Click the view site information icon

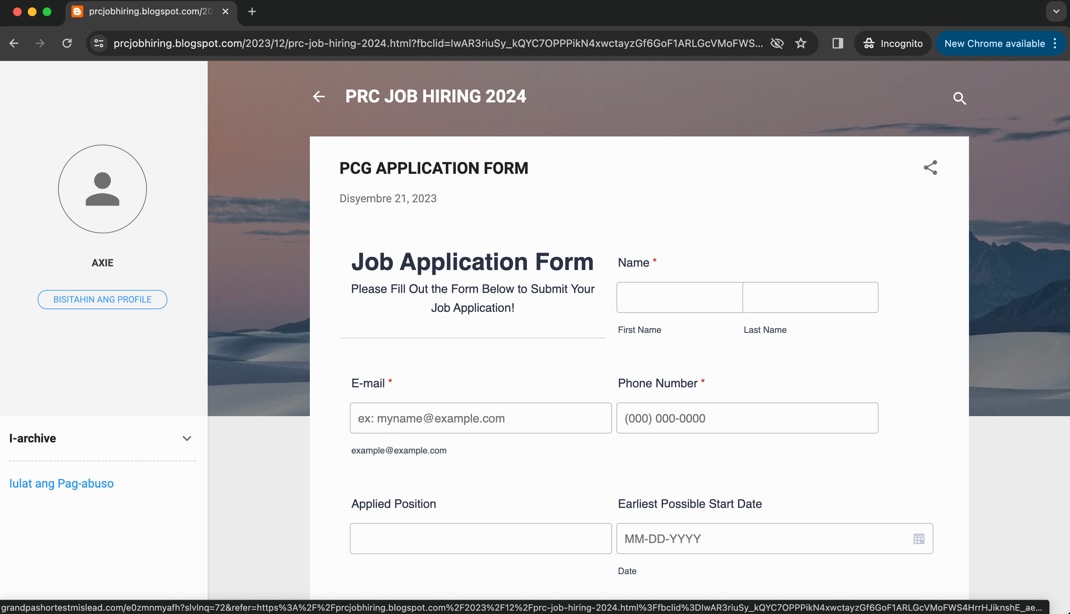pyautogui.click(x=98, y=44)
